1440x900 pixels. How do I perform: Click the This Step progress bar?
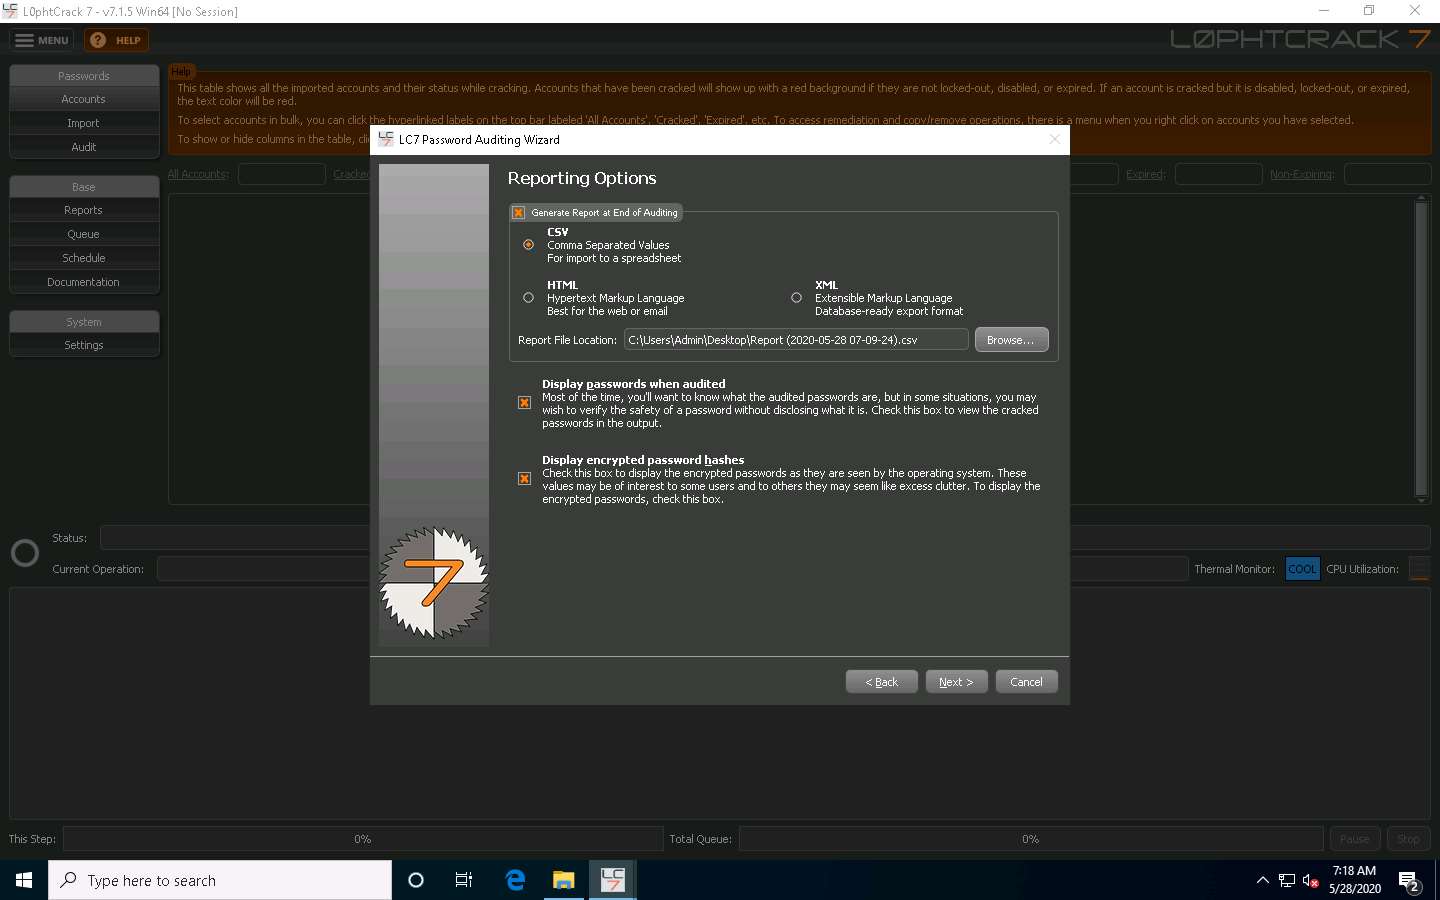click(363, 839)
